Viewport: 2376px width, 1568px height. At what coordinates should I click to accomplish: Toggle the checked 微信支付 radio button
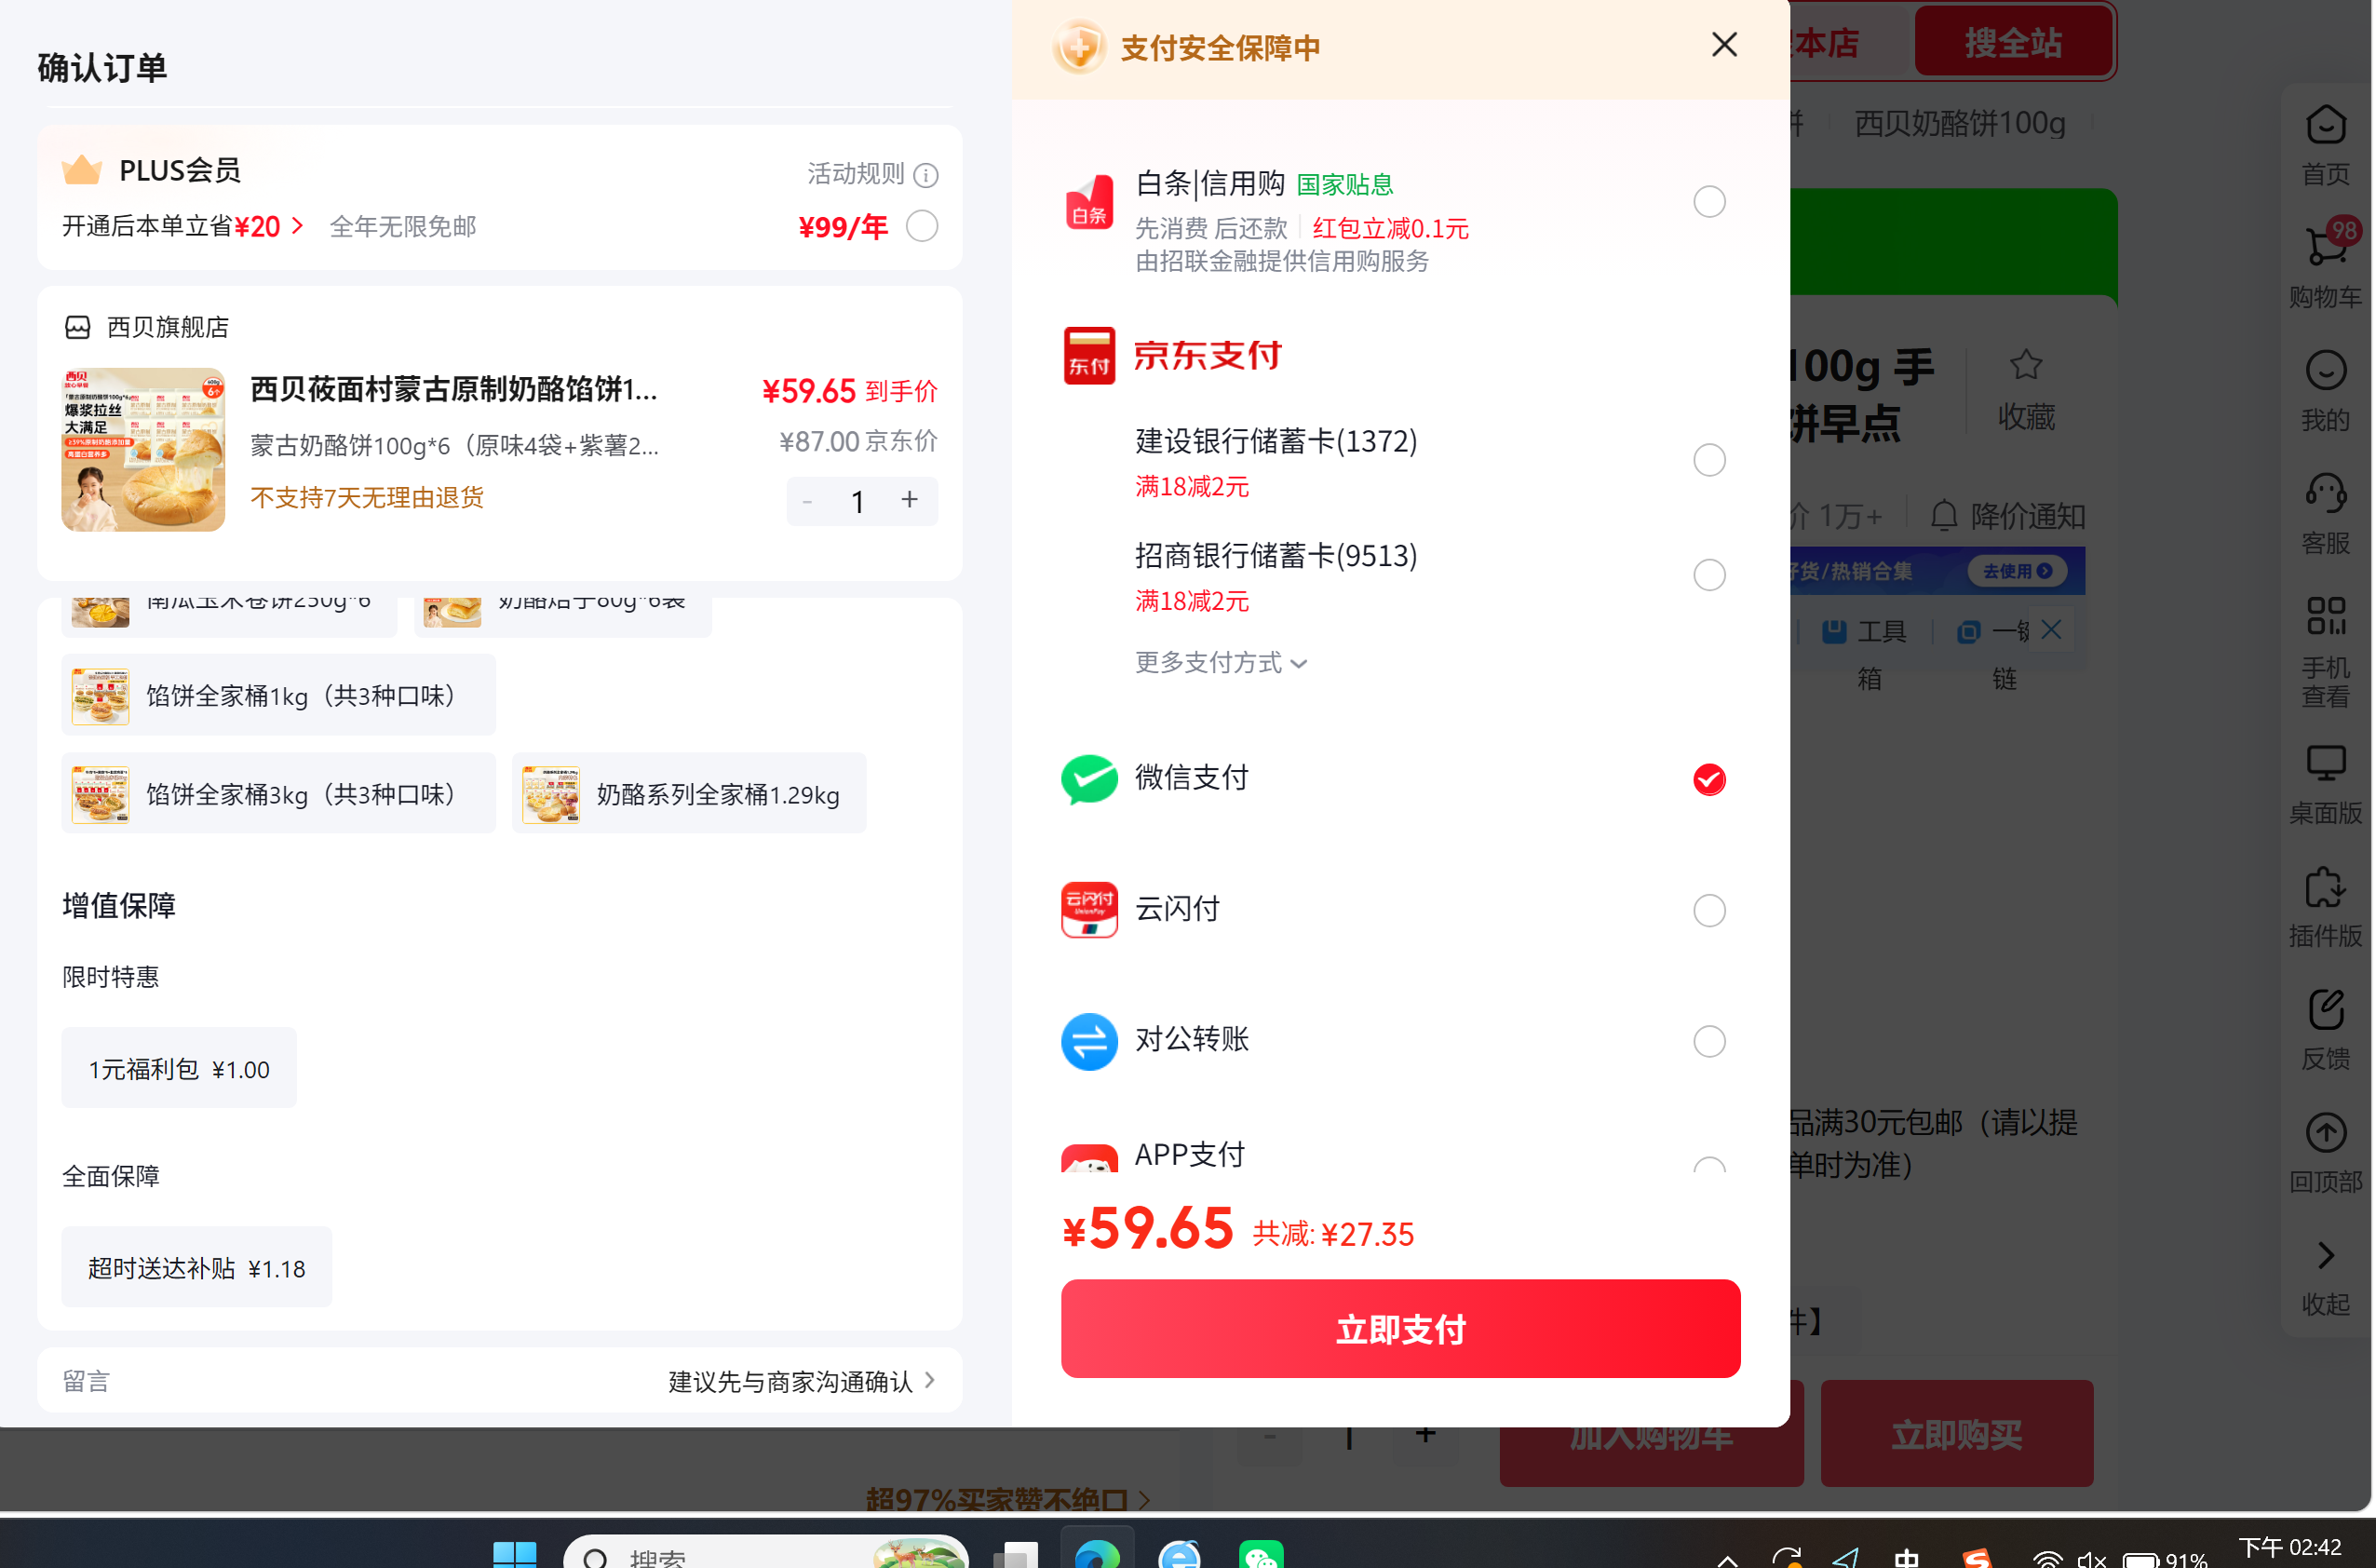click(x=1709, y=780)
